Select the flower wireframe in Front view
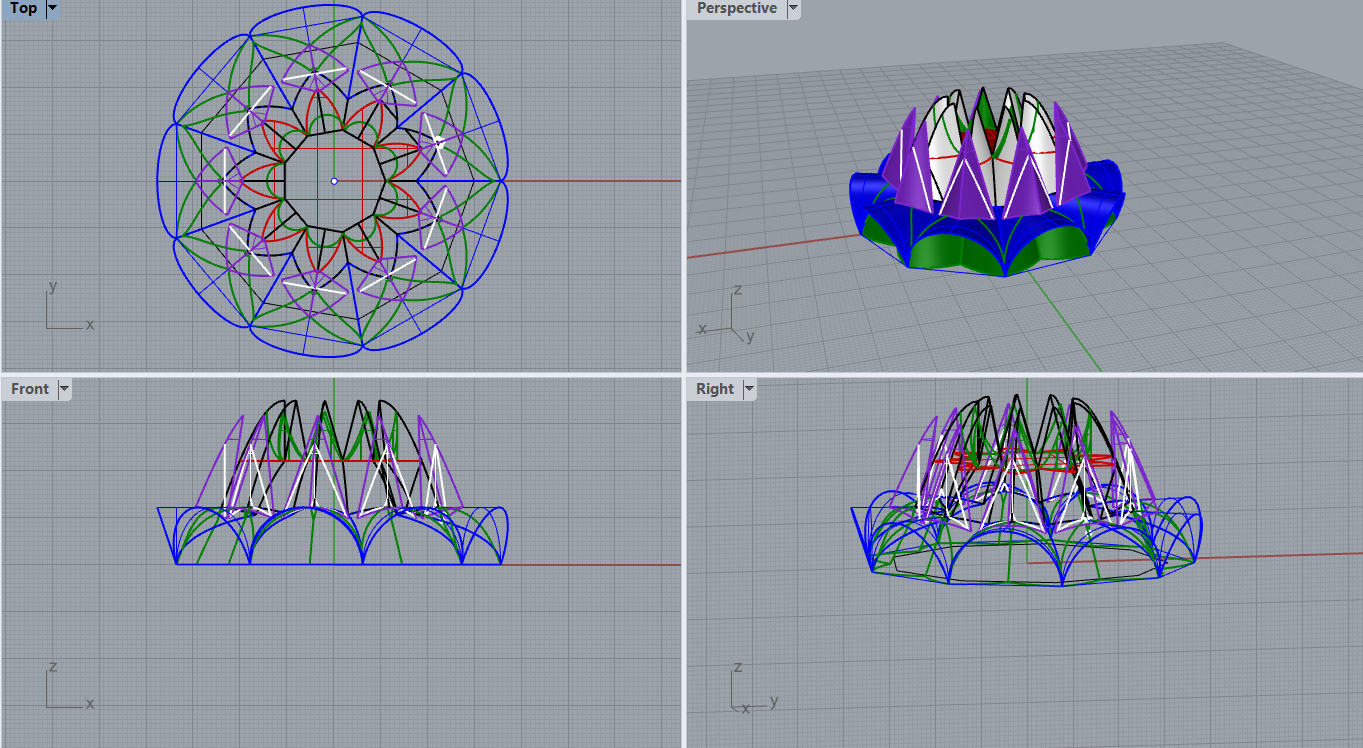The height and width of the screenshot is (748, 1363). tap(332, 482)
